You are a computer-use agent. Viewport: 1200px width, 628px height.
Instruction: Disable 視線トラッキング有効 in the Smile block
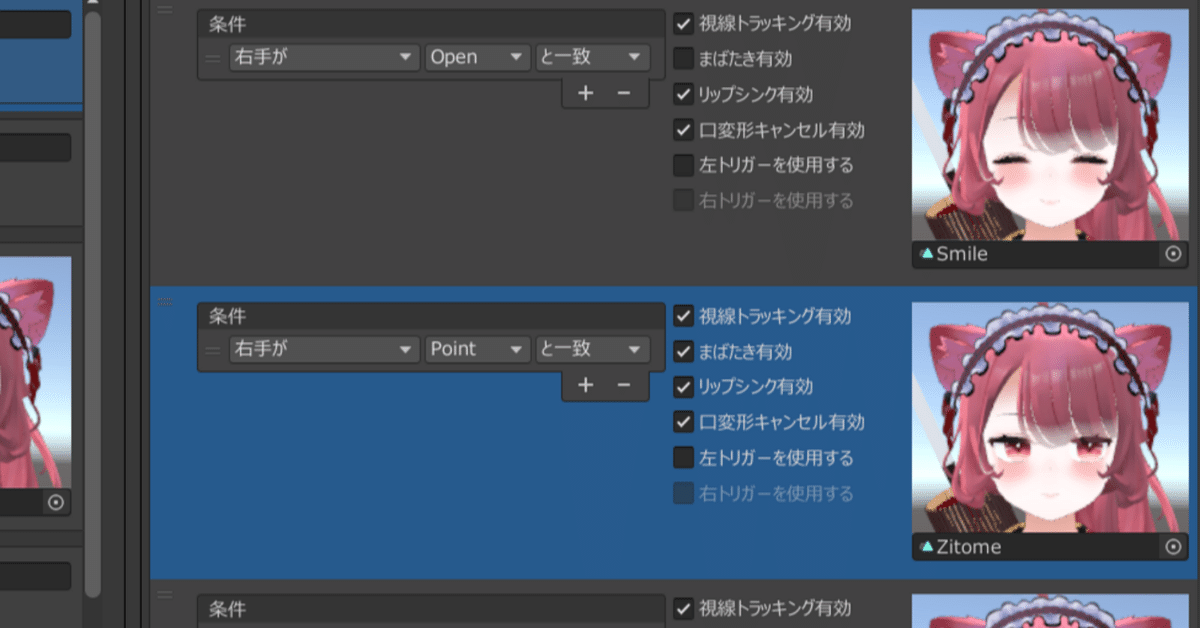pyautogui.click(x=684, y=23)
